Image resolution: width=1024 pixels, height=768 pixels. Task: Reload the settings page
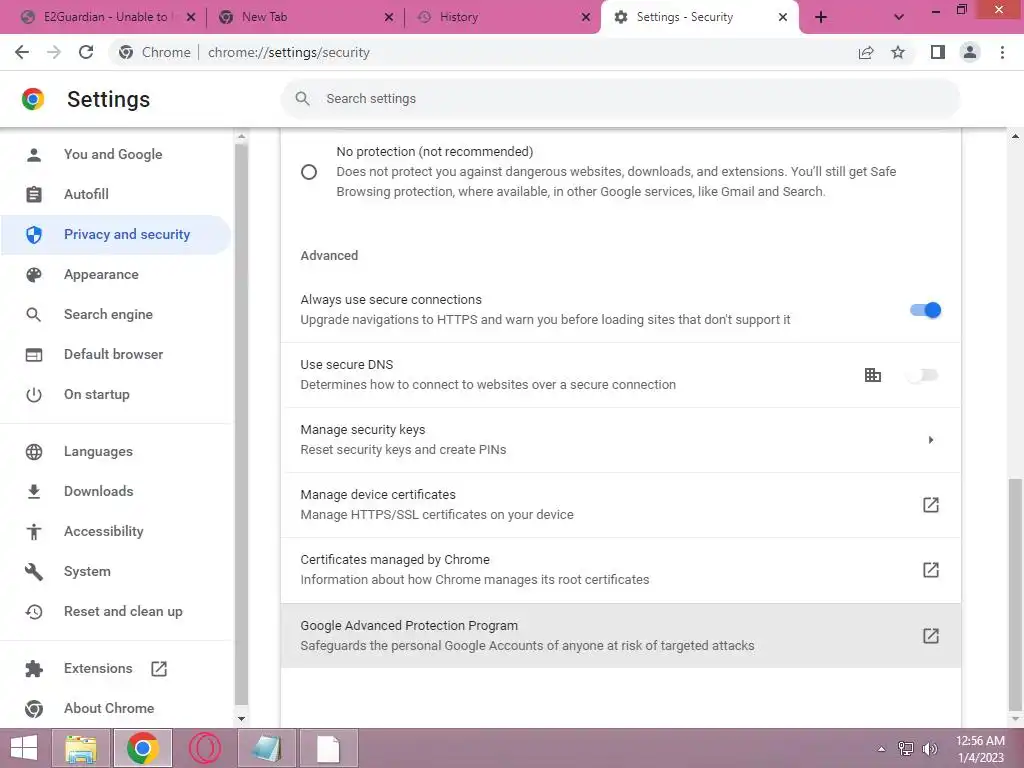[86, 52]
